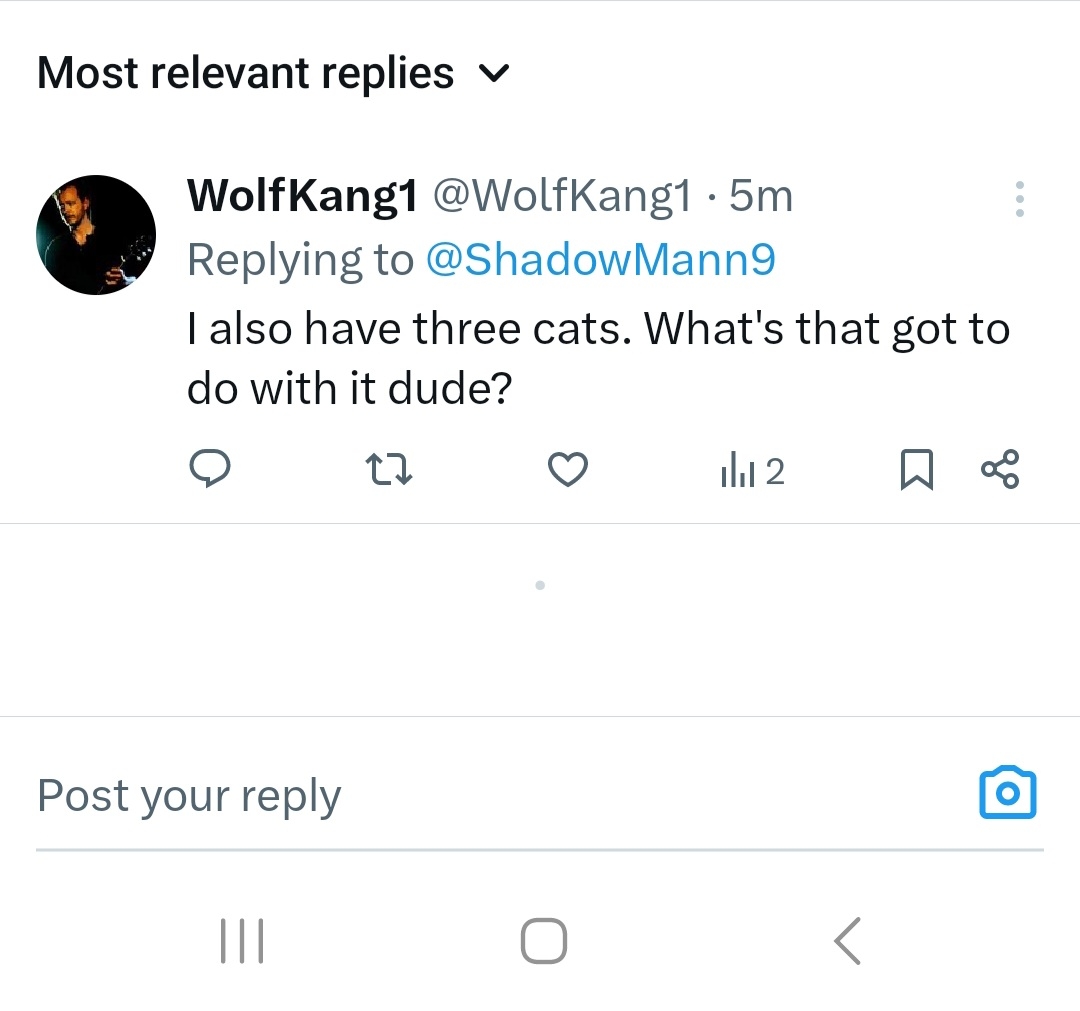
Task: Tap the Most relevant replies label
Action: [x=245, y=74]
